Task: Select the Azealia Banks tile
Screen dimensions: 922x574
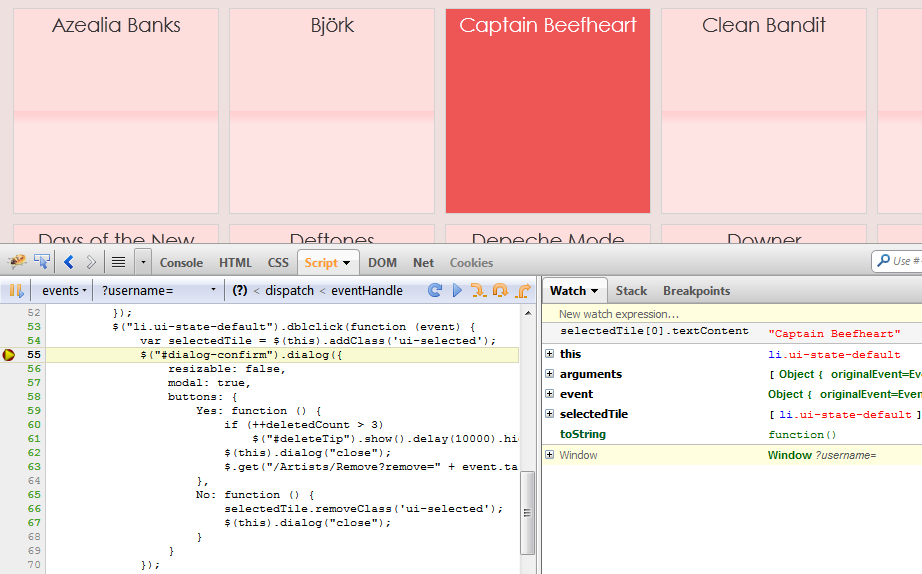Action: [x=116, y=111]
